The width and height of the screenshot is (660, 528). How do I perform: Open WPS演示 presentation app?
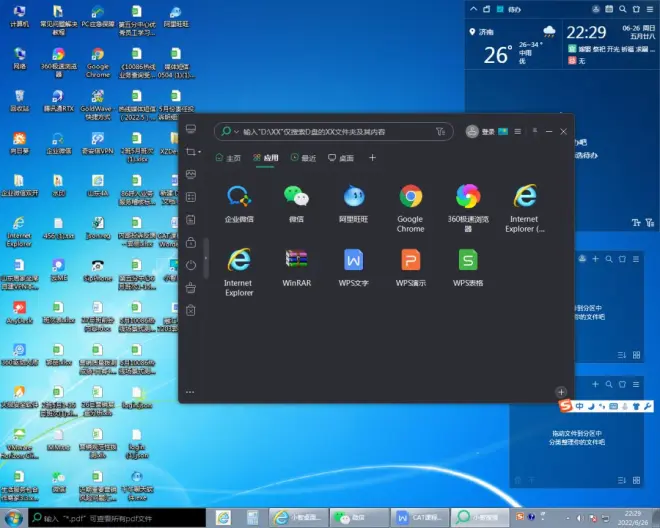point(410,261)
